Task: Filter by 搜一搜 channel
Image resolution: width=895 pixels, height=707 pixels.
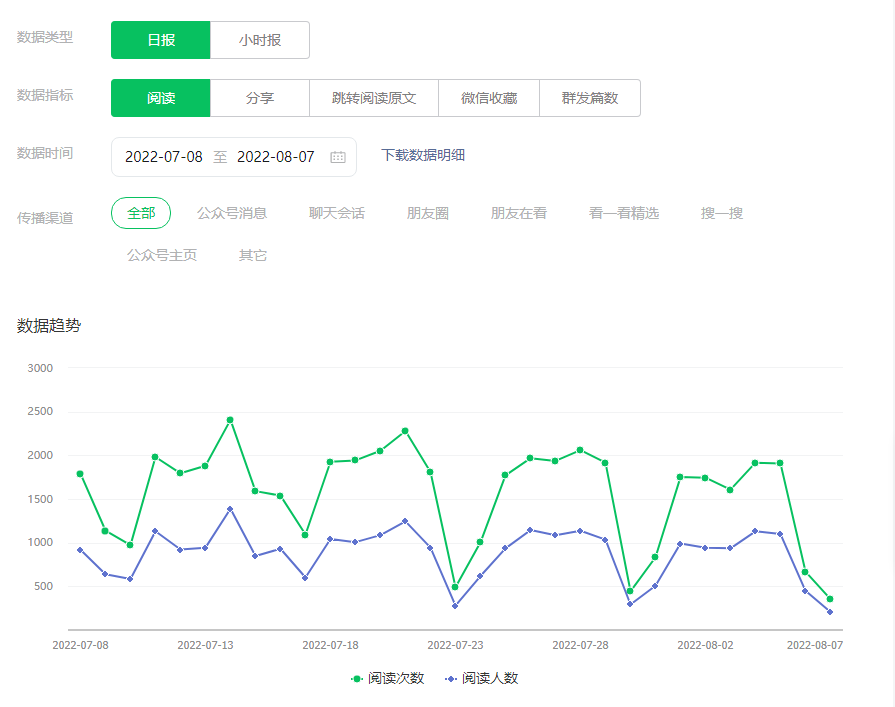Action: pyautogui.click(x=721, y=213)
